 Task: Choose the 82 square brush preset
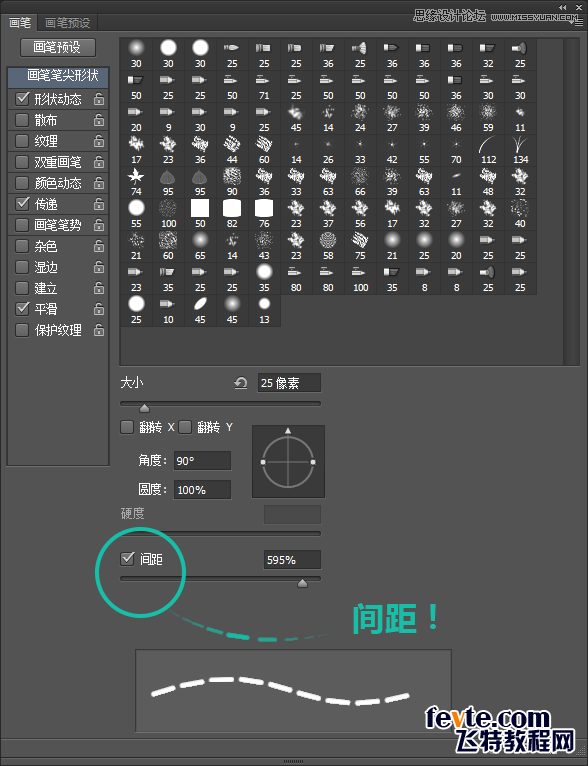coord(232,214)
